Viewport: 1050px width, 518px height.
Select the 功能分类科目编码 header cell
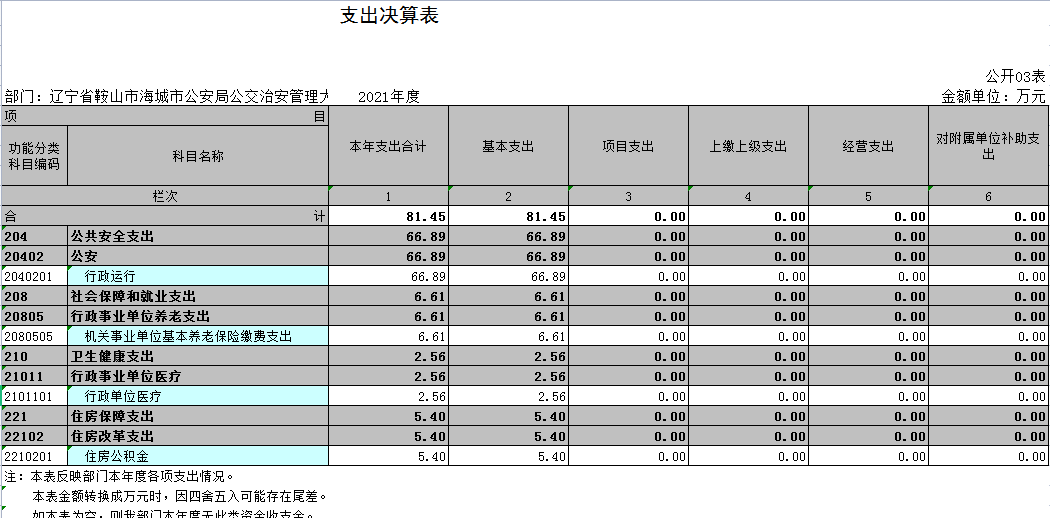tap(34, 155)
